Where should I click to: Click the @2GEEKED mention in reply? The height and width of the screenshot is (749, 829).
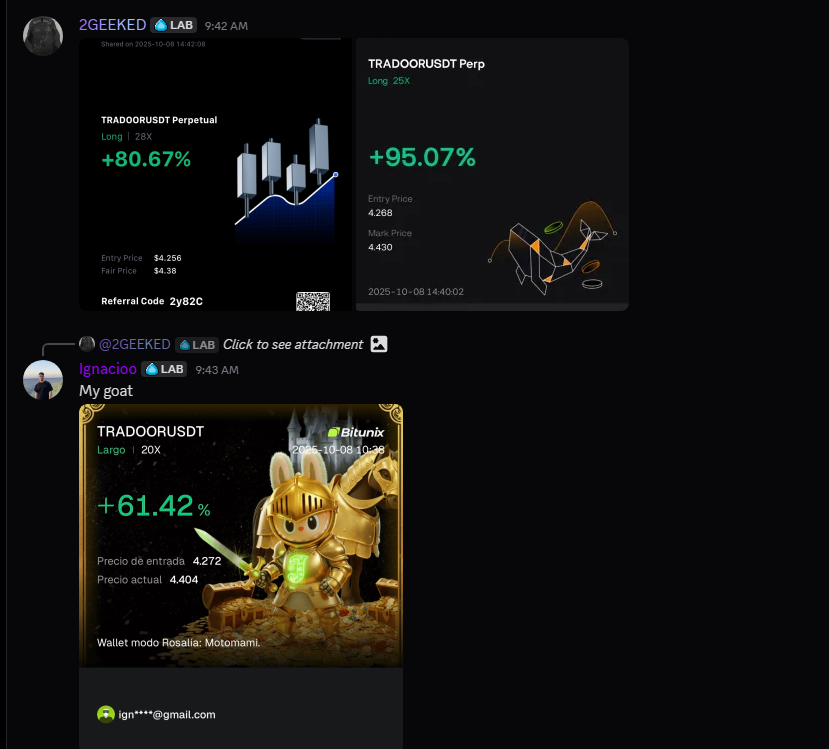(x=135, y=345)
